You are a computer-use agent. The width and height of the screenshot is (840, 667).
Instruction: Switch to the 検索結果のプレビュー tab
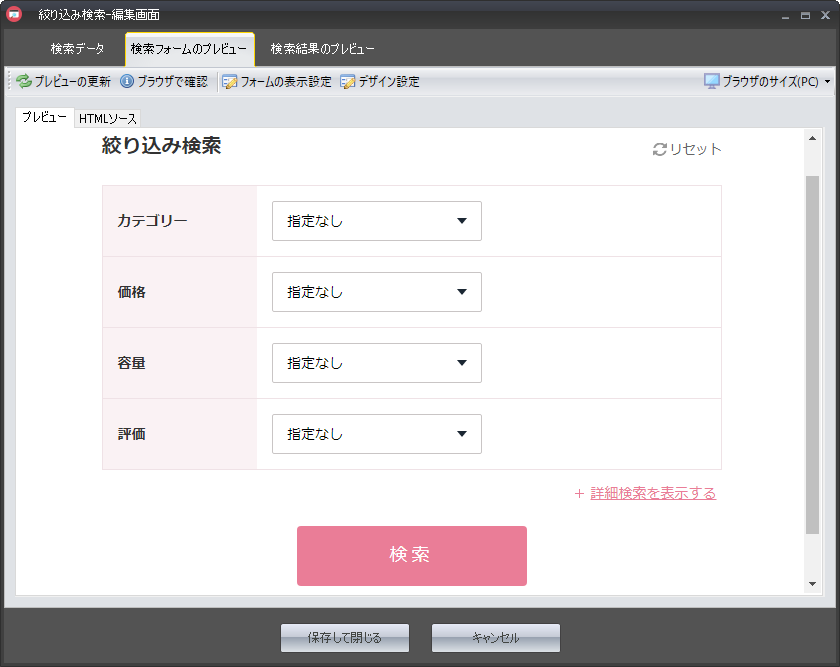point(322,49)
